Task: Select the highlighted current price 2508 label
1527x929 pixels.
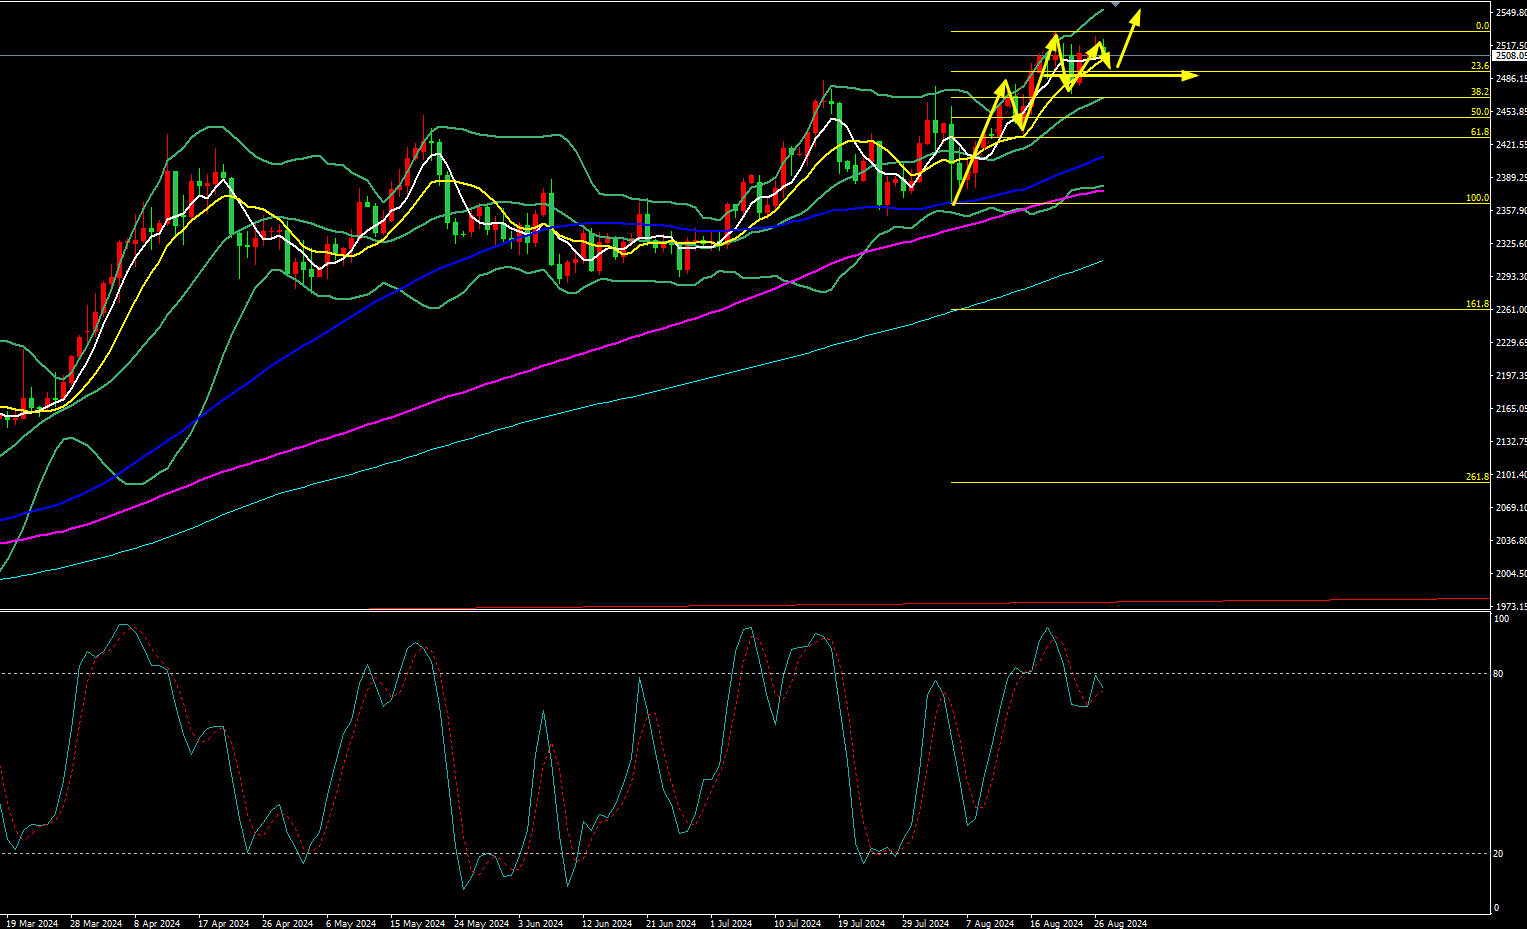Action: [1510, 56]
